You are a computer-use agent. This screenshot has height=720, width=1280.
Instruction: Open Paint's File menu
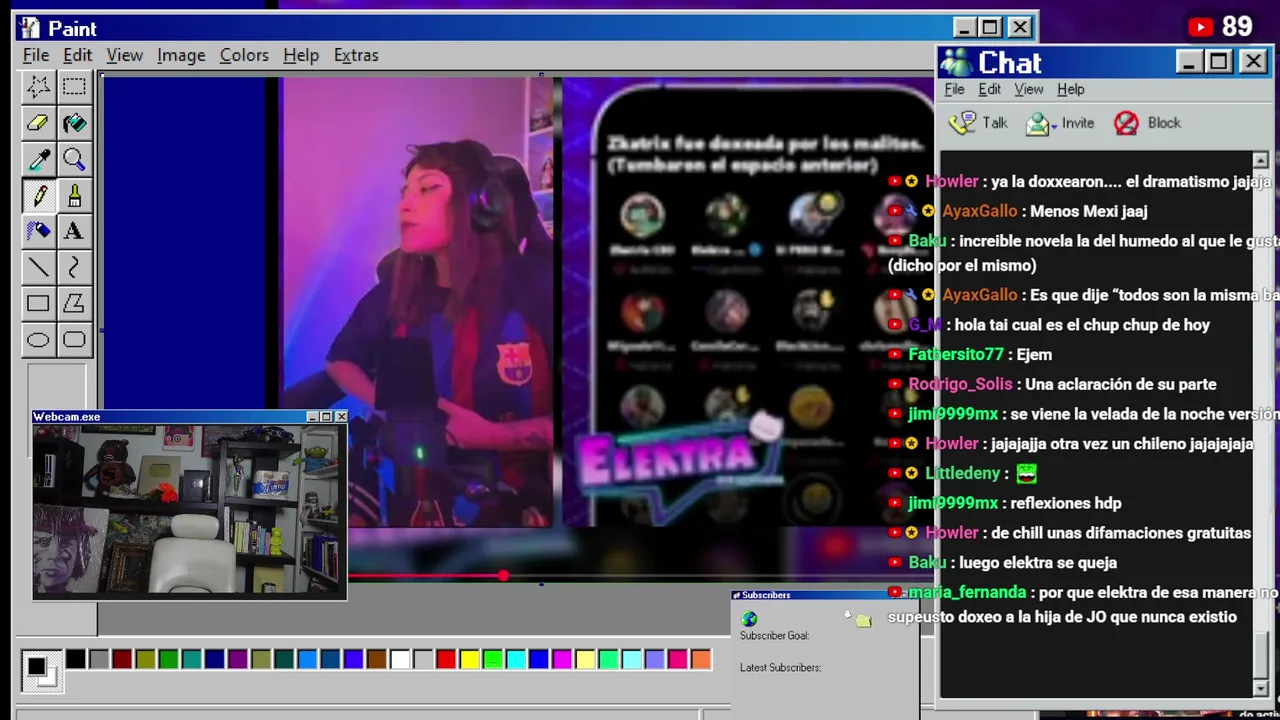36,55
